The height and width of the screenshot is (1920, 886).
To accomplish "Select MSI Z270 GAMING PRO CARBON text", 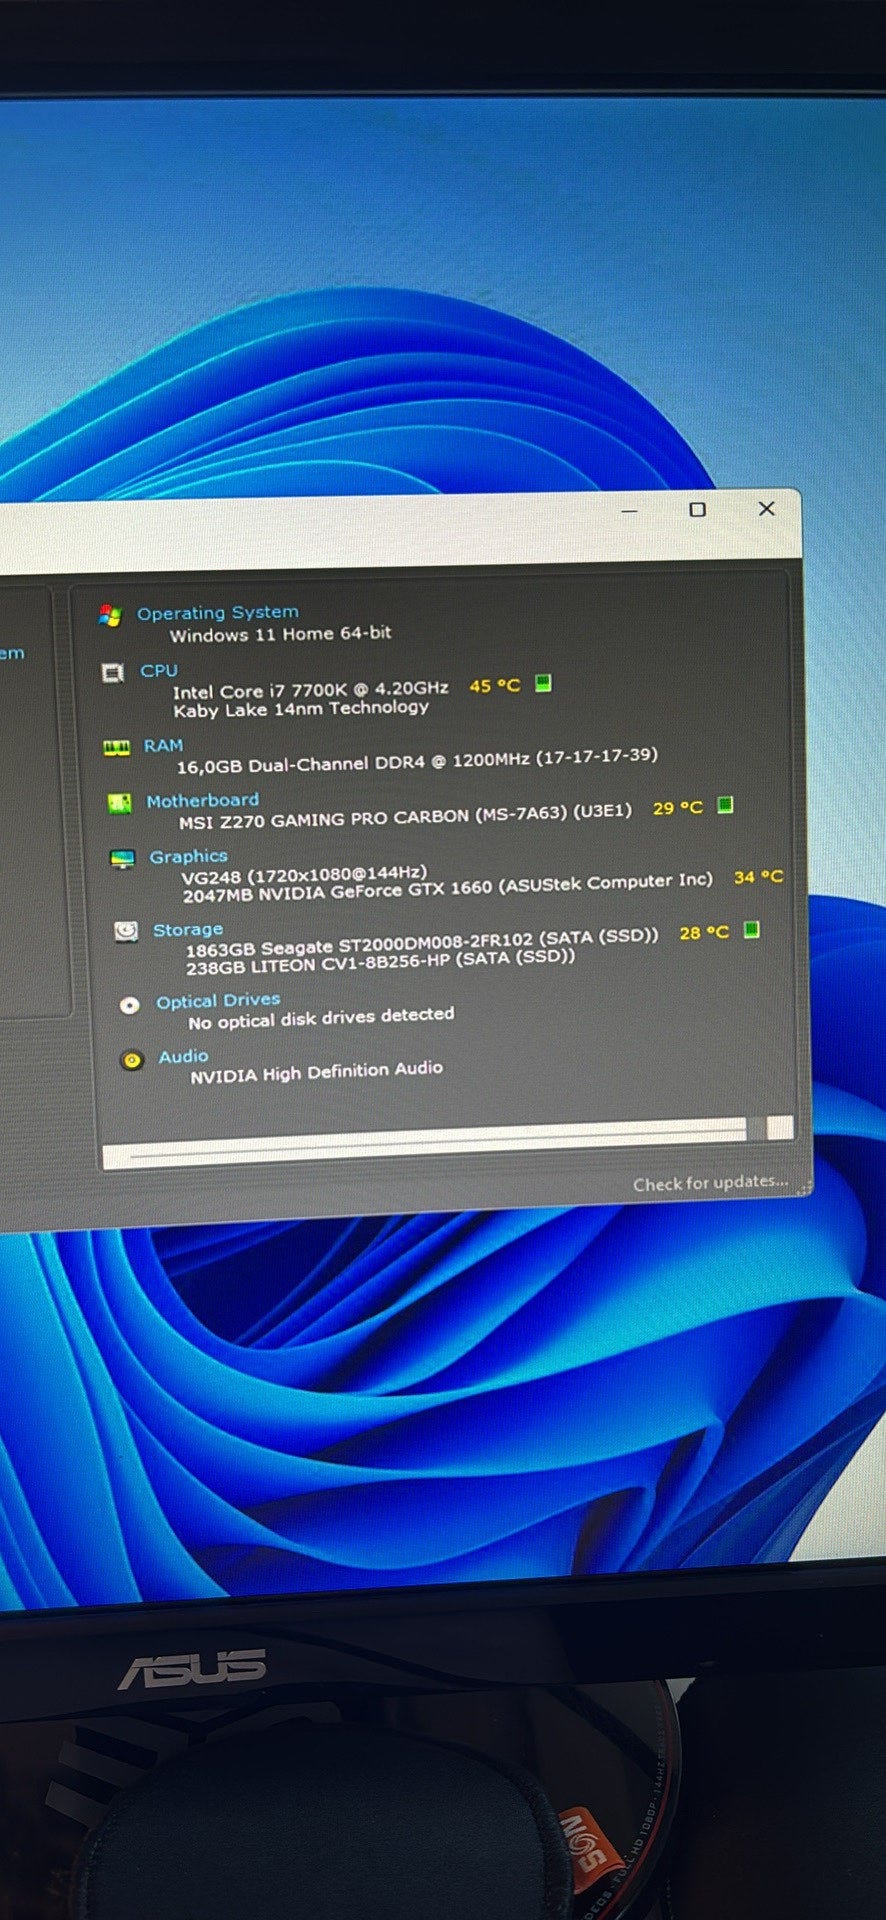I will click(405, 817).
